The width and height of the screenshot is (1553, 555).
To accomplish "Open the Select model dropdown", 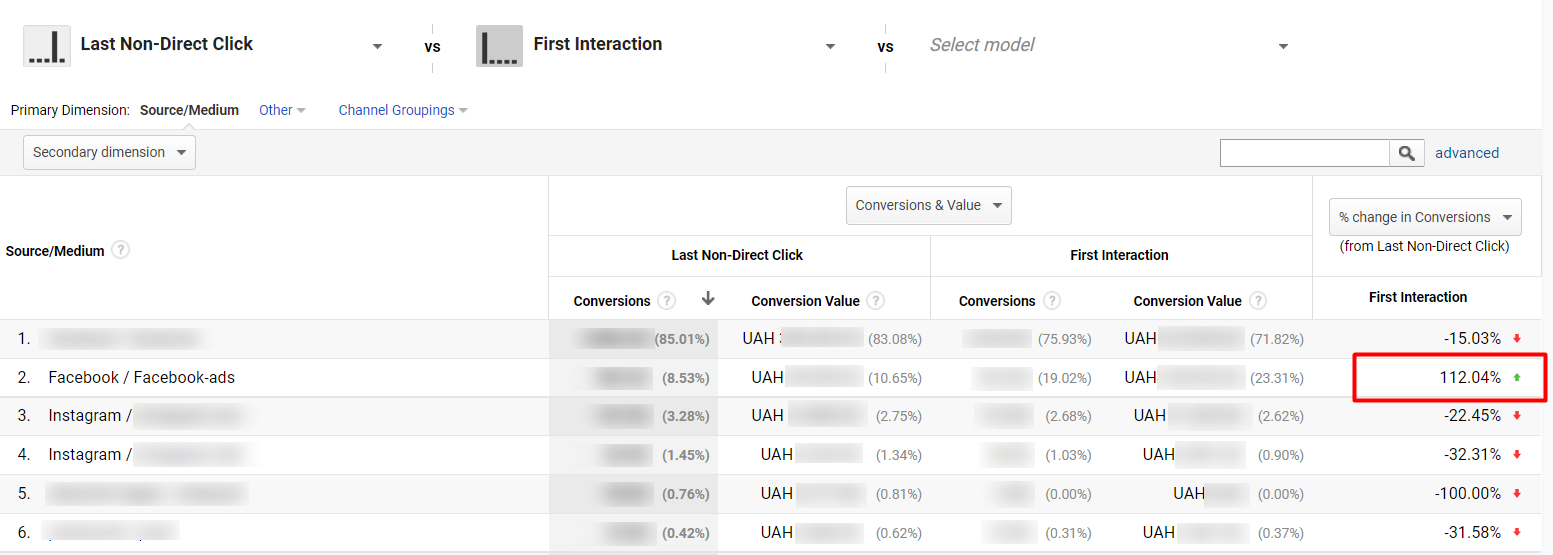I will pyautogui.click(x=1283, y=46).
